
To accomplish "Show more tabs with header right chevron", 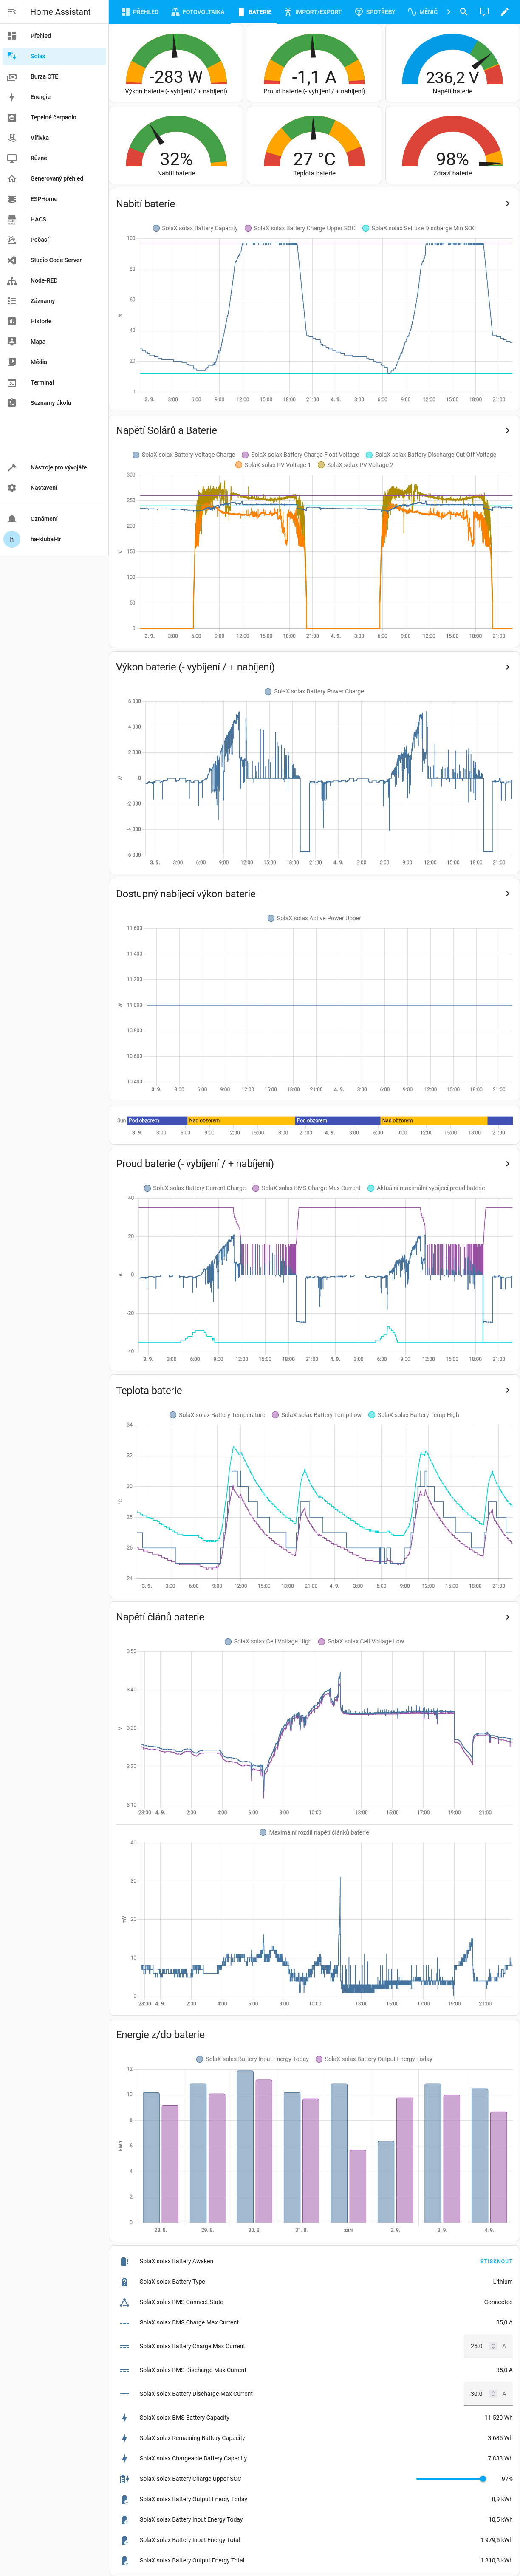I will 448,12.
